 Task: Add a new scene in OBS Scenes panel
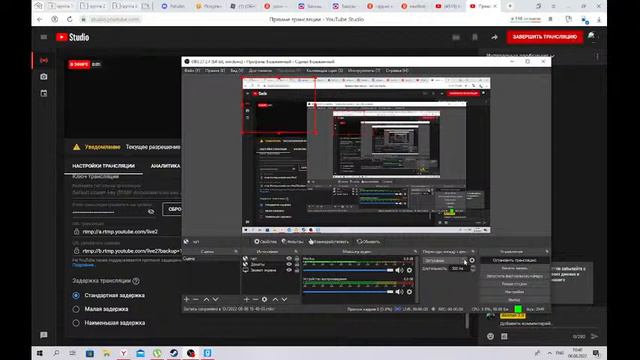[x=187, y=300]
